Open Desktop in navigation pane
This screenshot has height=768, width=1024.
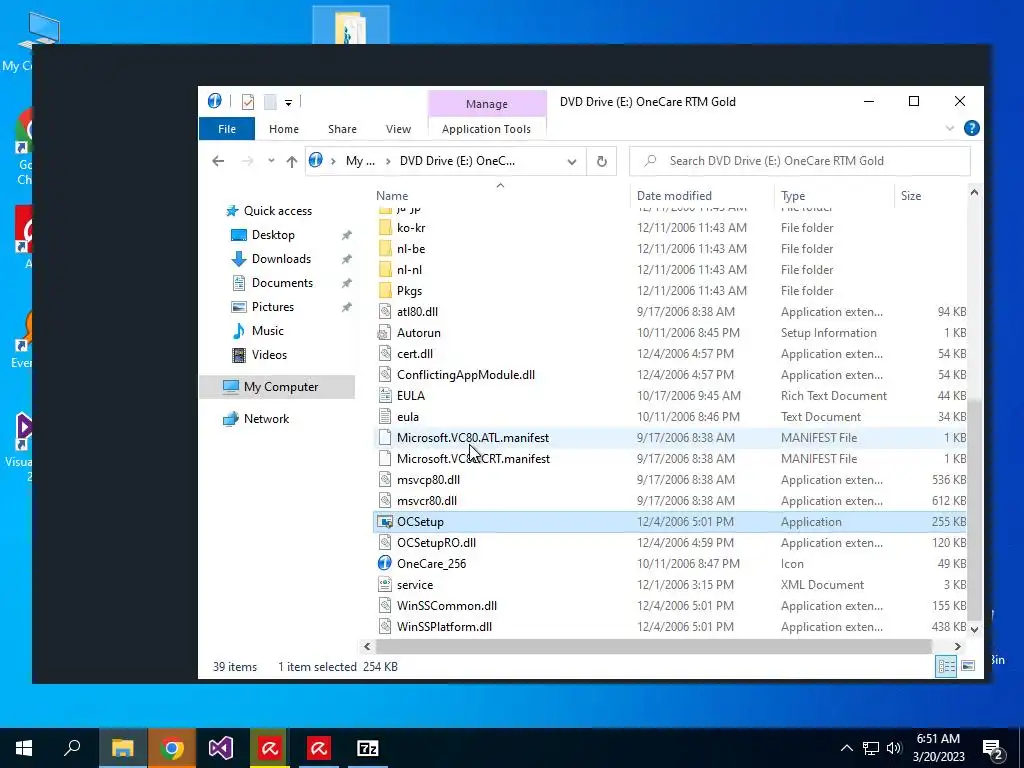(x=273, y=234)
